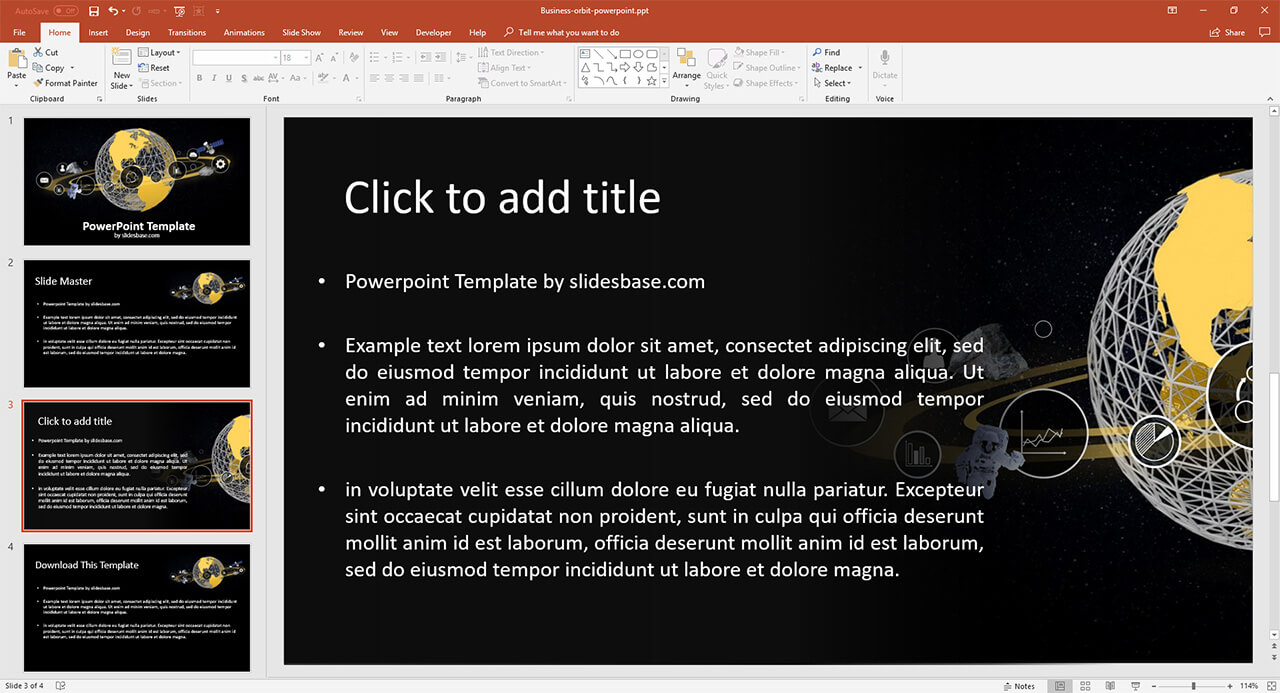Expand the Select dropdown in Editing
The image size is (1280, 693).
pos(836,83)
